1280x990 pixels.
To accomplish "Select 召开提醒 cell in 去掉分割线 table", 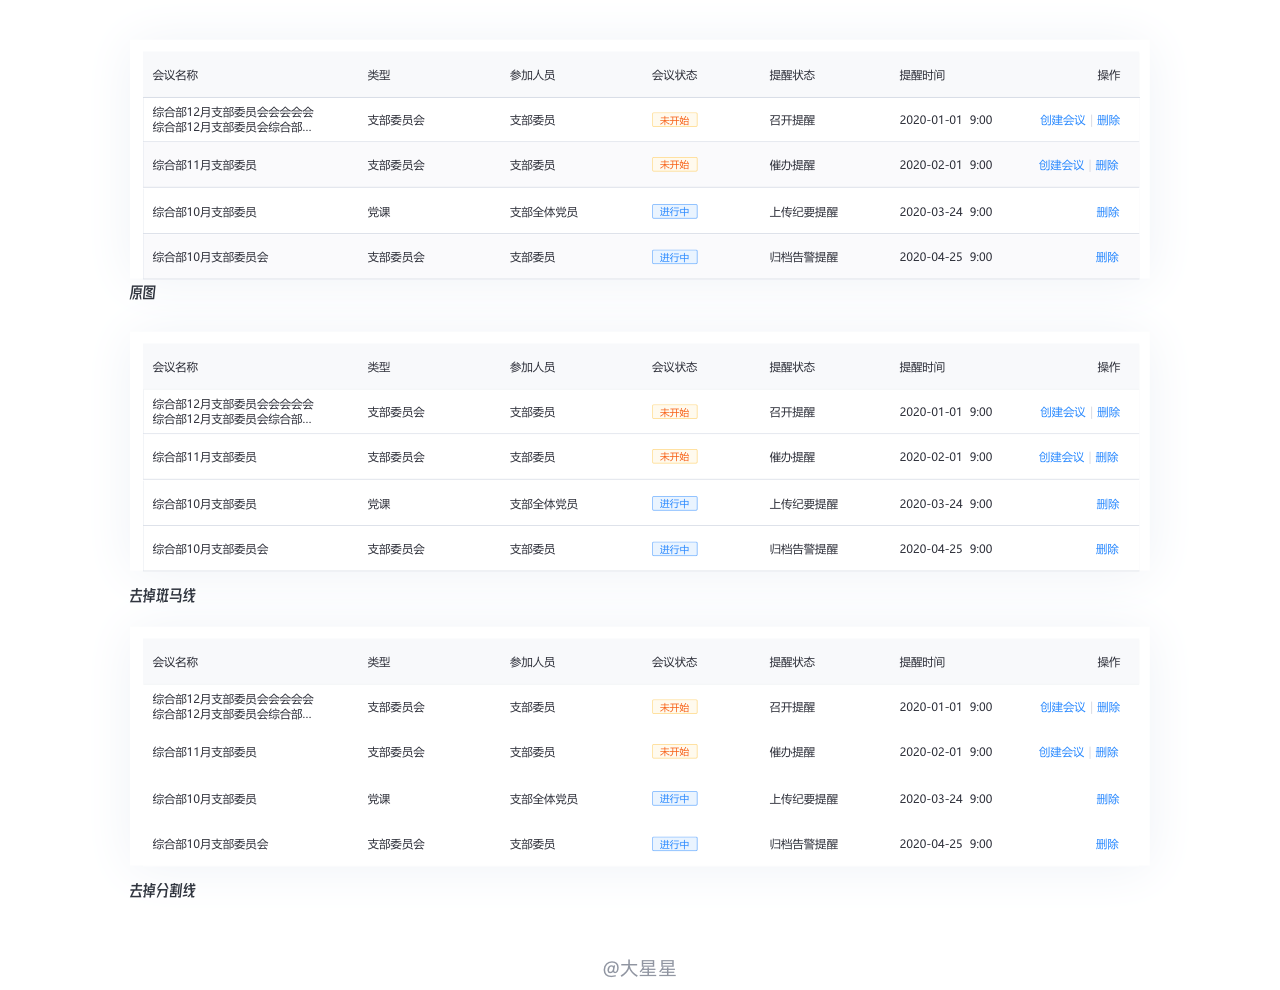I will [x=792, y=707].
